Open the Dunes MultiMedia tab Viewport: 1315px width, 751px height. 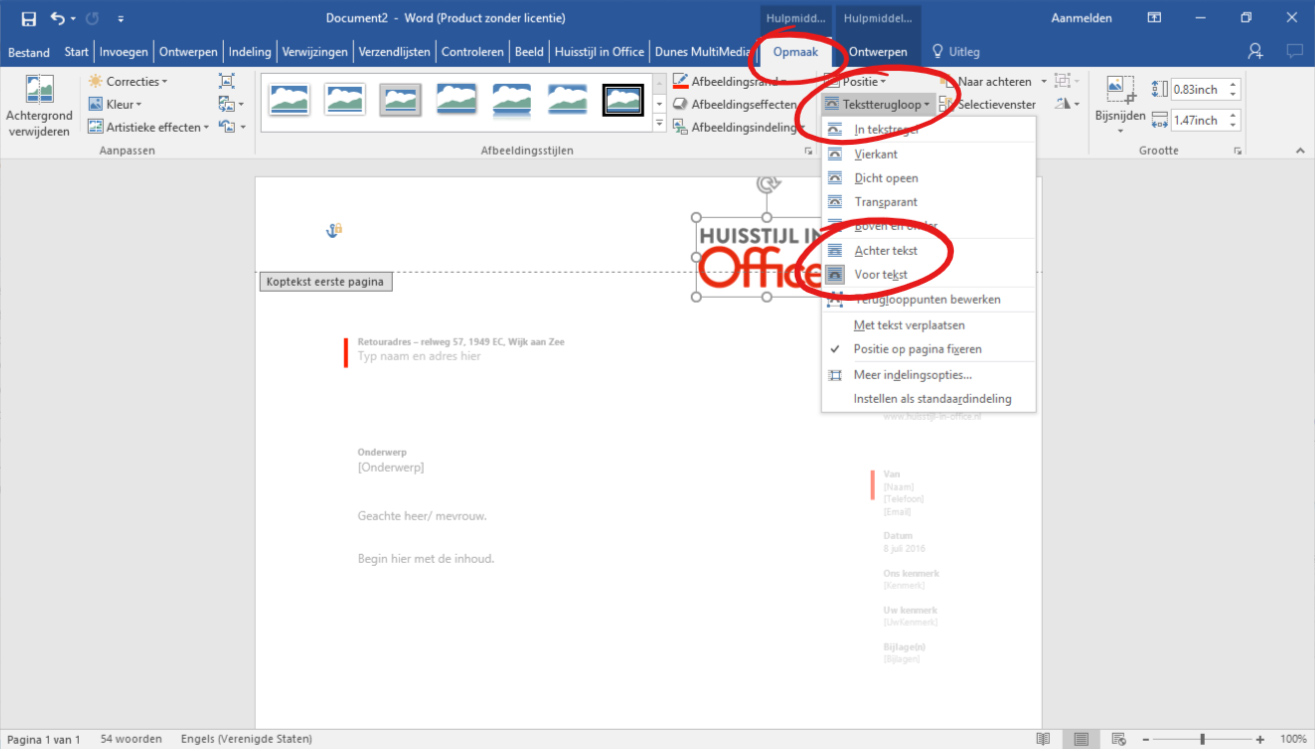click(x=701, y=52)
